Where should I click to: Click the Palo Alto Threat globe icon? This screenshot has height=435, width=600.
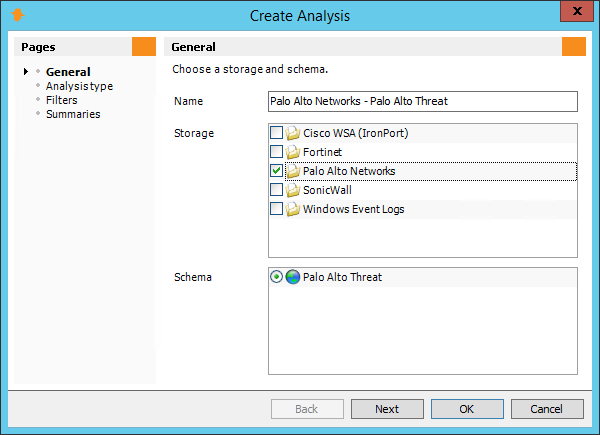(x=293, y=277)
